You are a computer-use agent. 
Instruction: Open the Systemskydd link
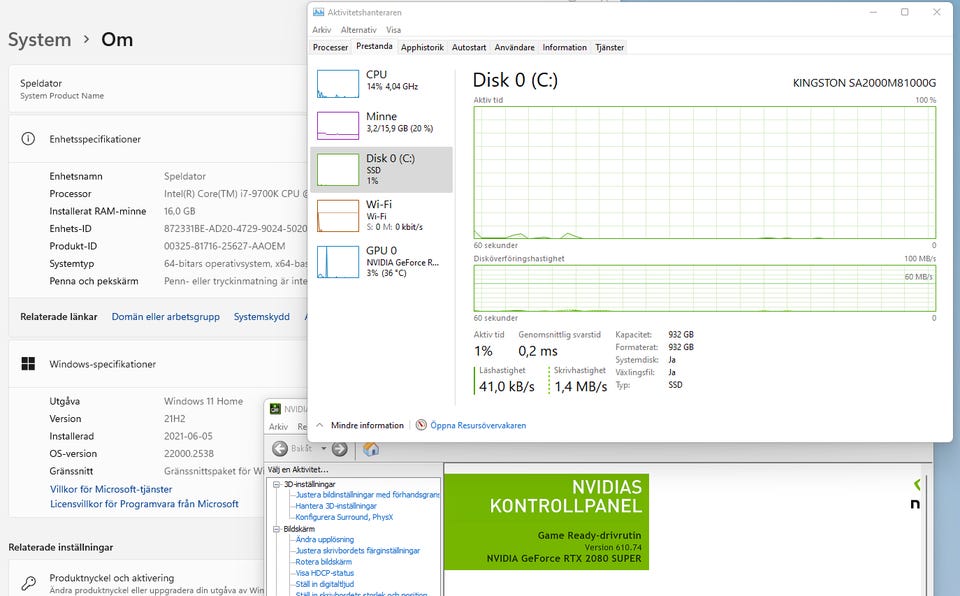(261, 317)
